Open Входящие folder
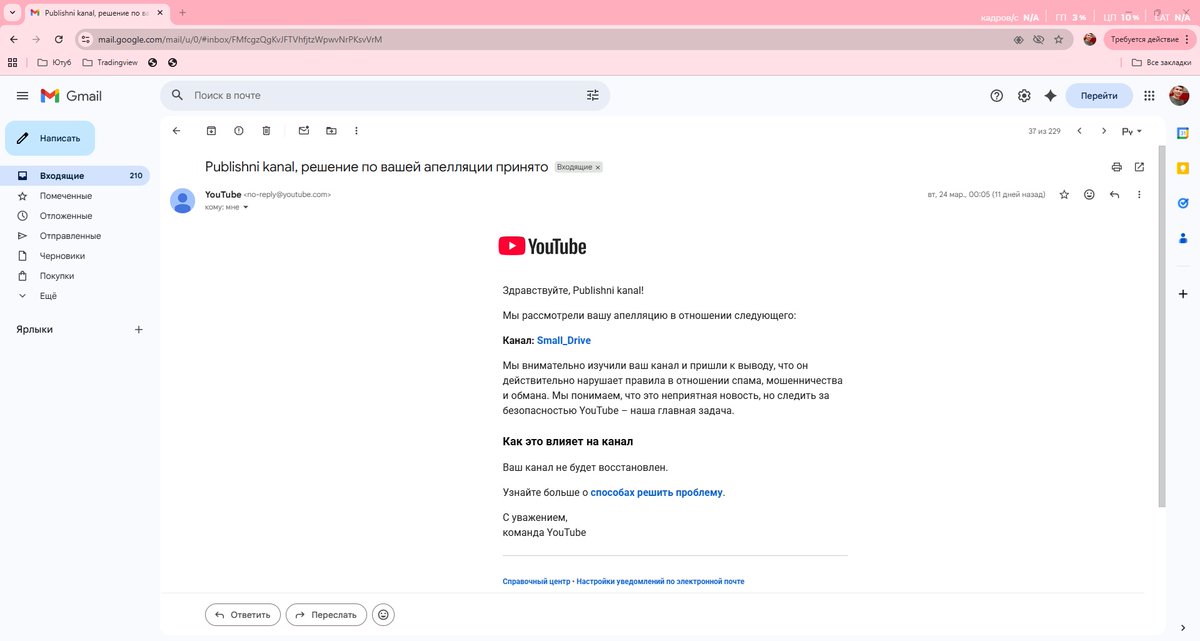1200x641 pixels. pos(75,176)
